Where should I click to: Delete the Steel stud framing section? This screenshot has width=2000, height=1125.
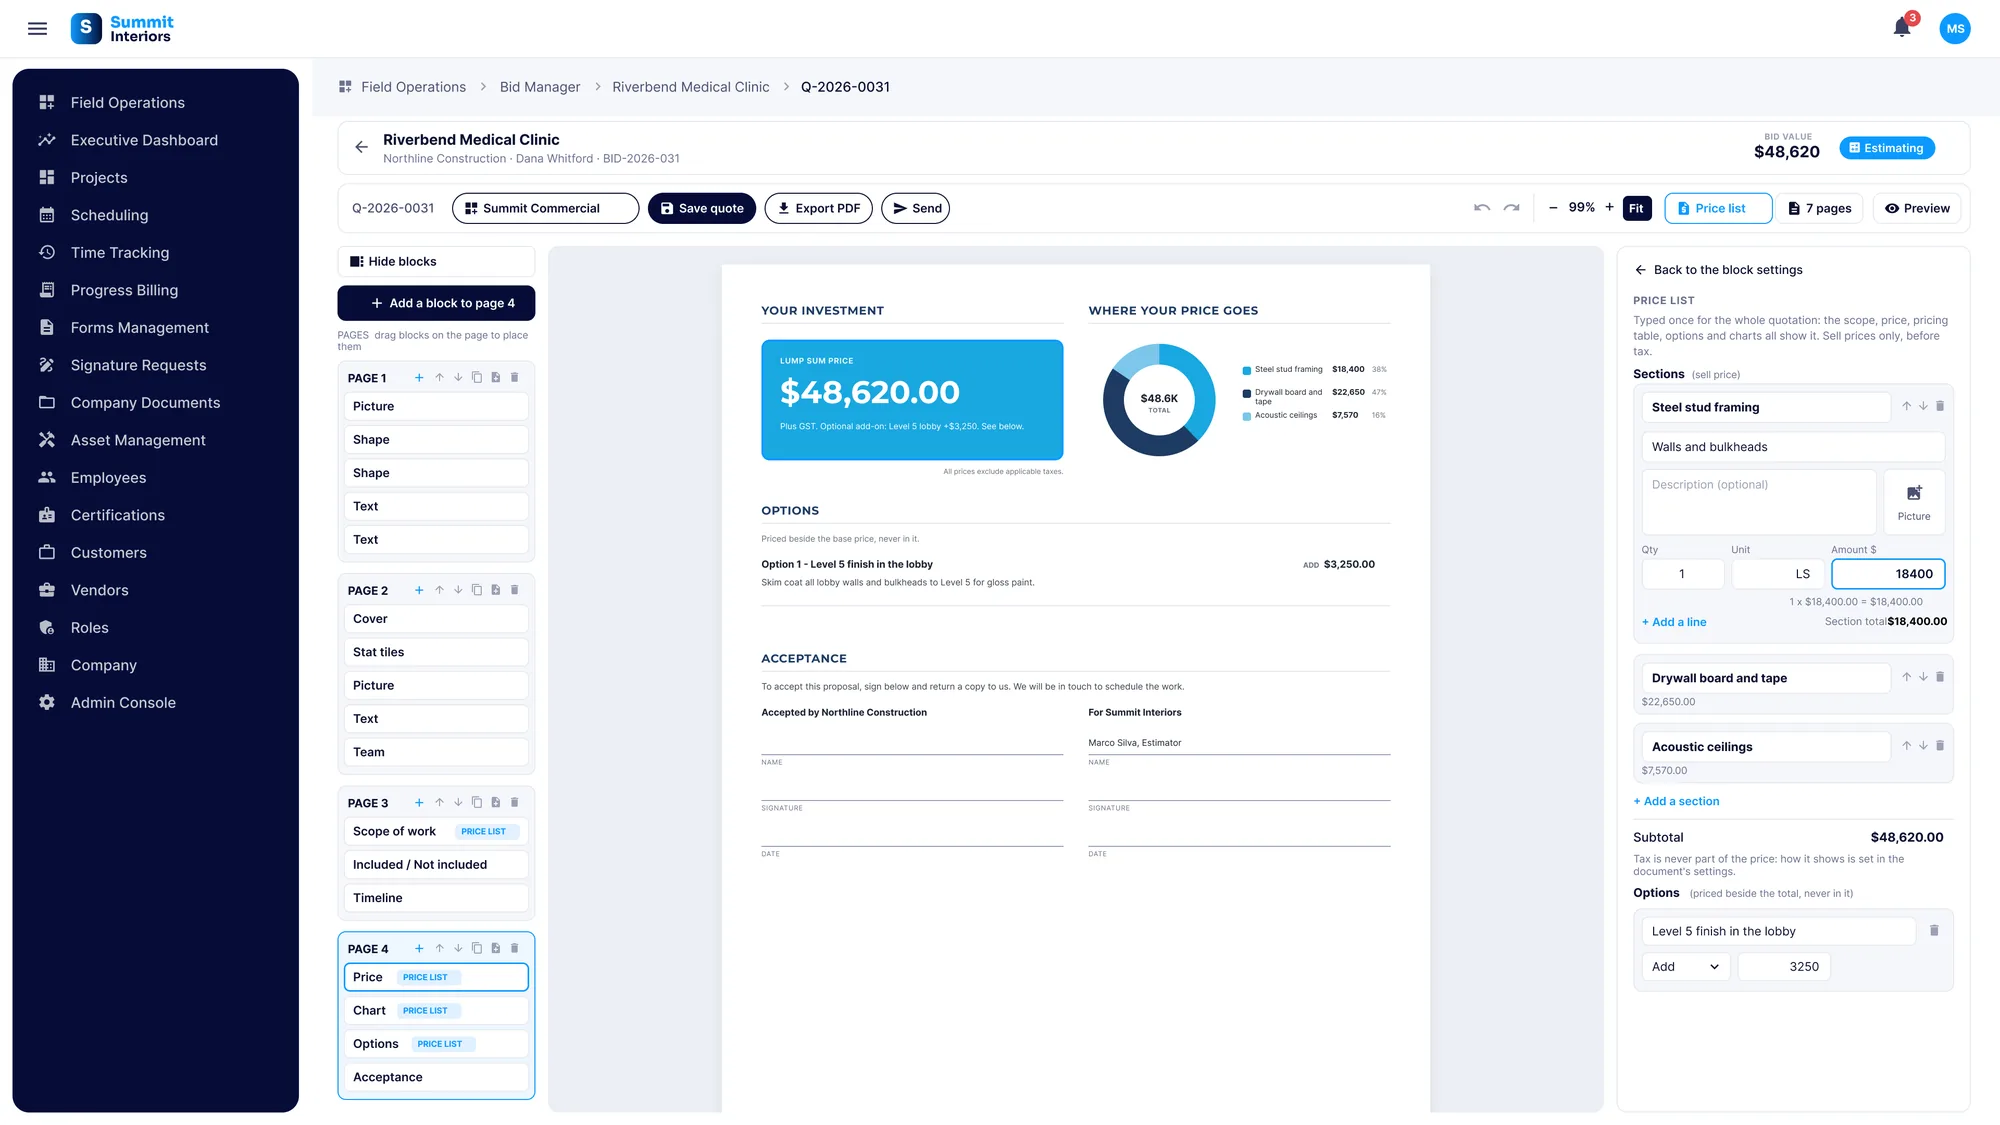point(1940,406)
